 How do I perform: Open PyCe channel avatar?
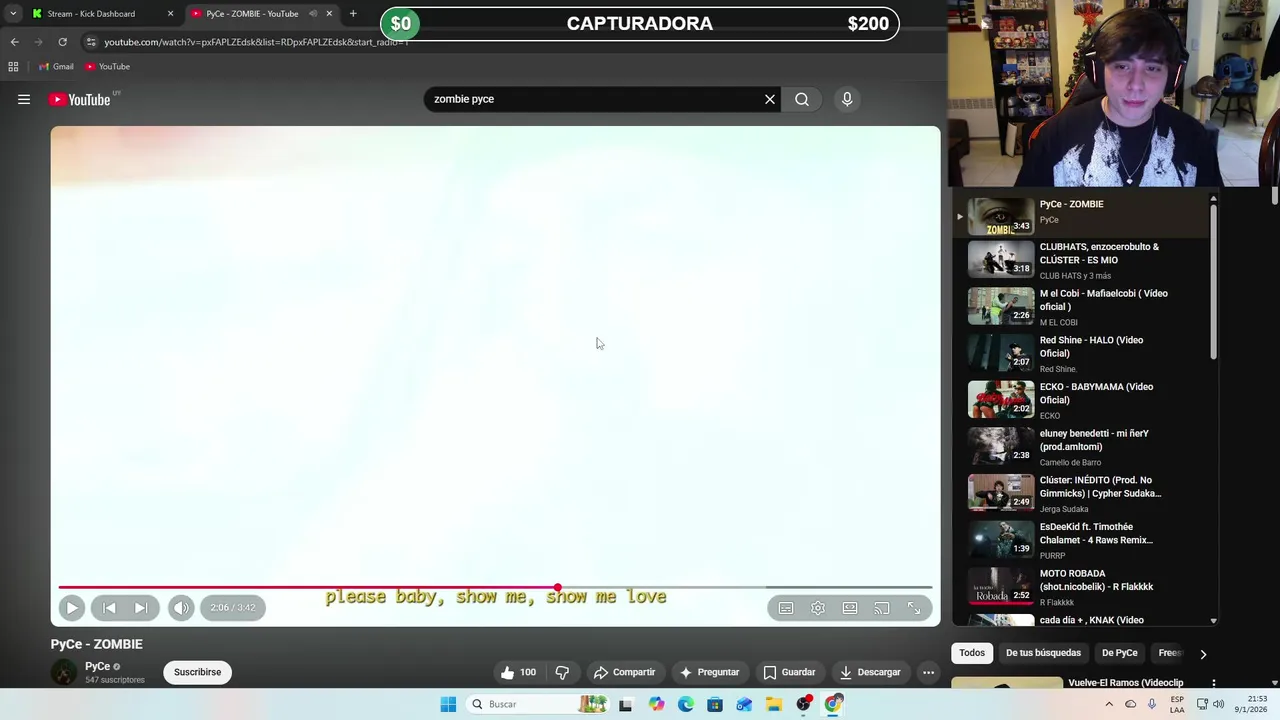(64, 672)
